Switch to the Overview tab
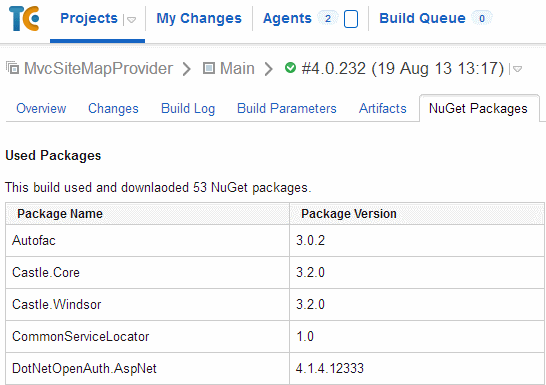Screen dimensions: 546x385 pyautogui.click(x=41, y=108)
